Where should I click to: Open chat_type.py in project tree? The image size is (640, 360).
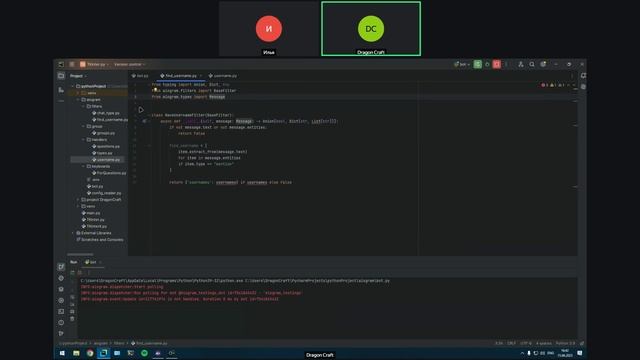point(106,113)
